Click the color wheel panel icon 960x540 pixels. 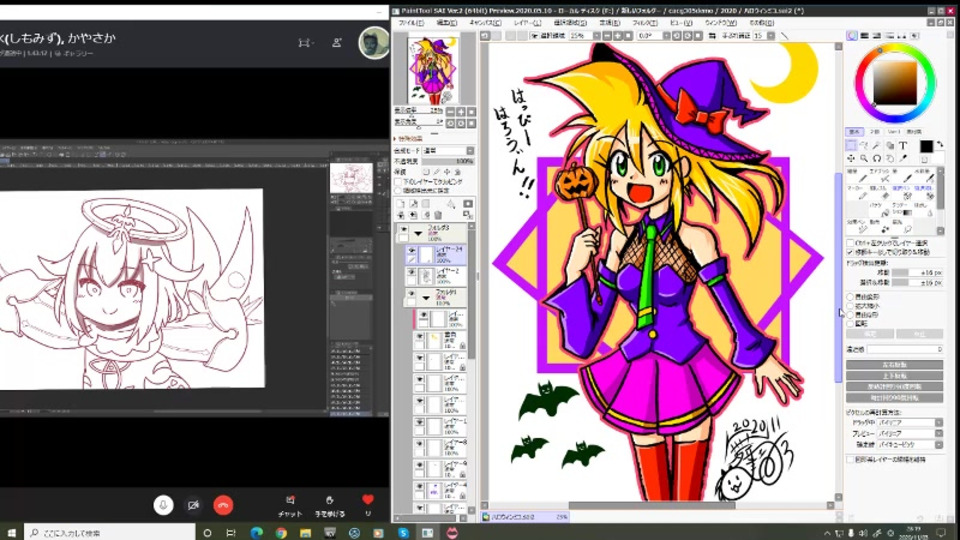pos(852,36)
